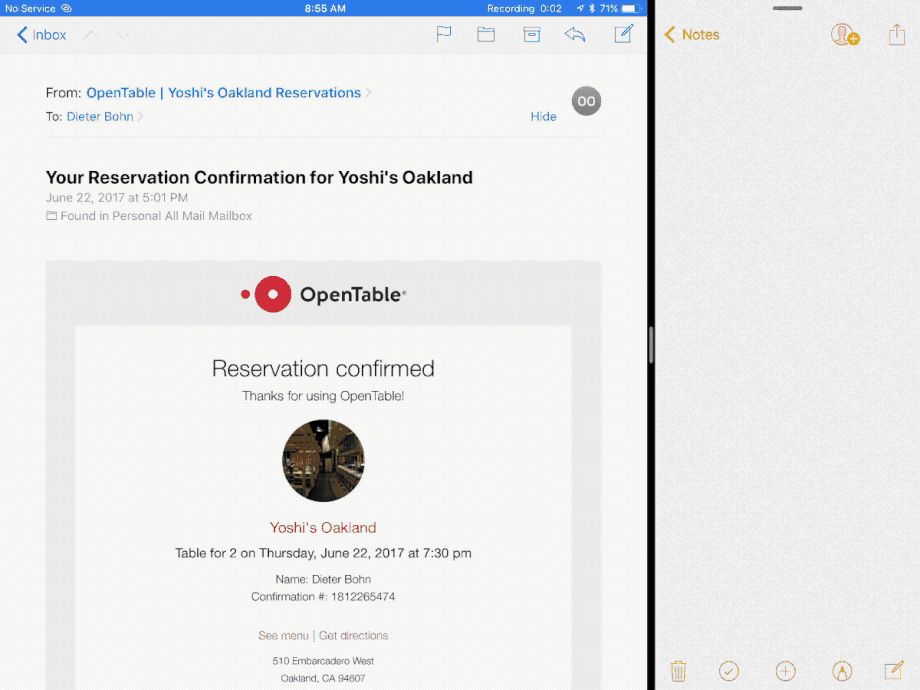920x690 pixels.
Task: Open the move to folder icon
Action: click(x=486, y=34)
